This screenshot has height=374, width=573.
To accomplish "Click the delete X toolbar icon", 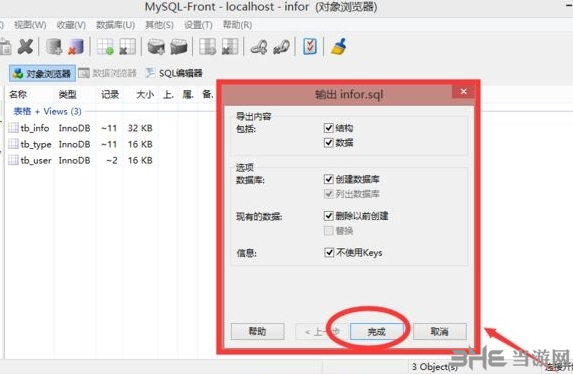I will point(25,47).
